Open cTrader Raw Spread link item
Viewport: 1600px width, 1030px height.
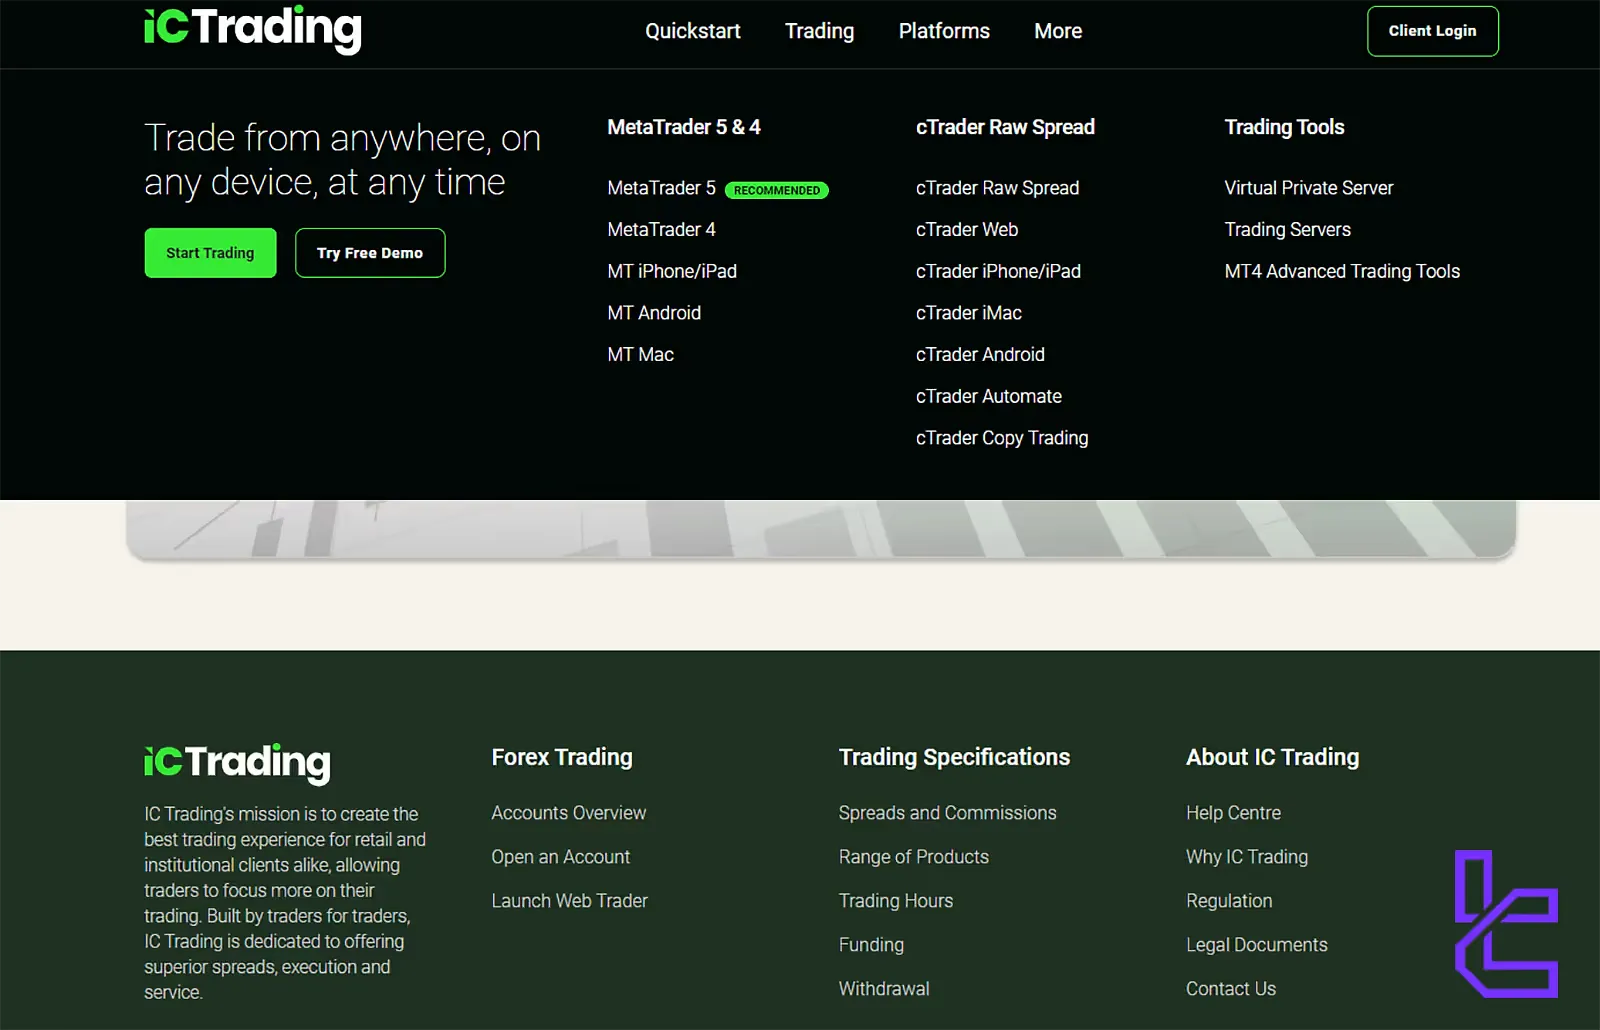point(997,188)
